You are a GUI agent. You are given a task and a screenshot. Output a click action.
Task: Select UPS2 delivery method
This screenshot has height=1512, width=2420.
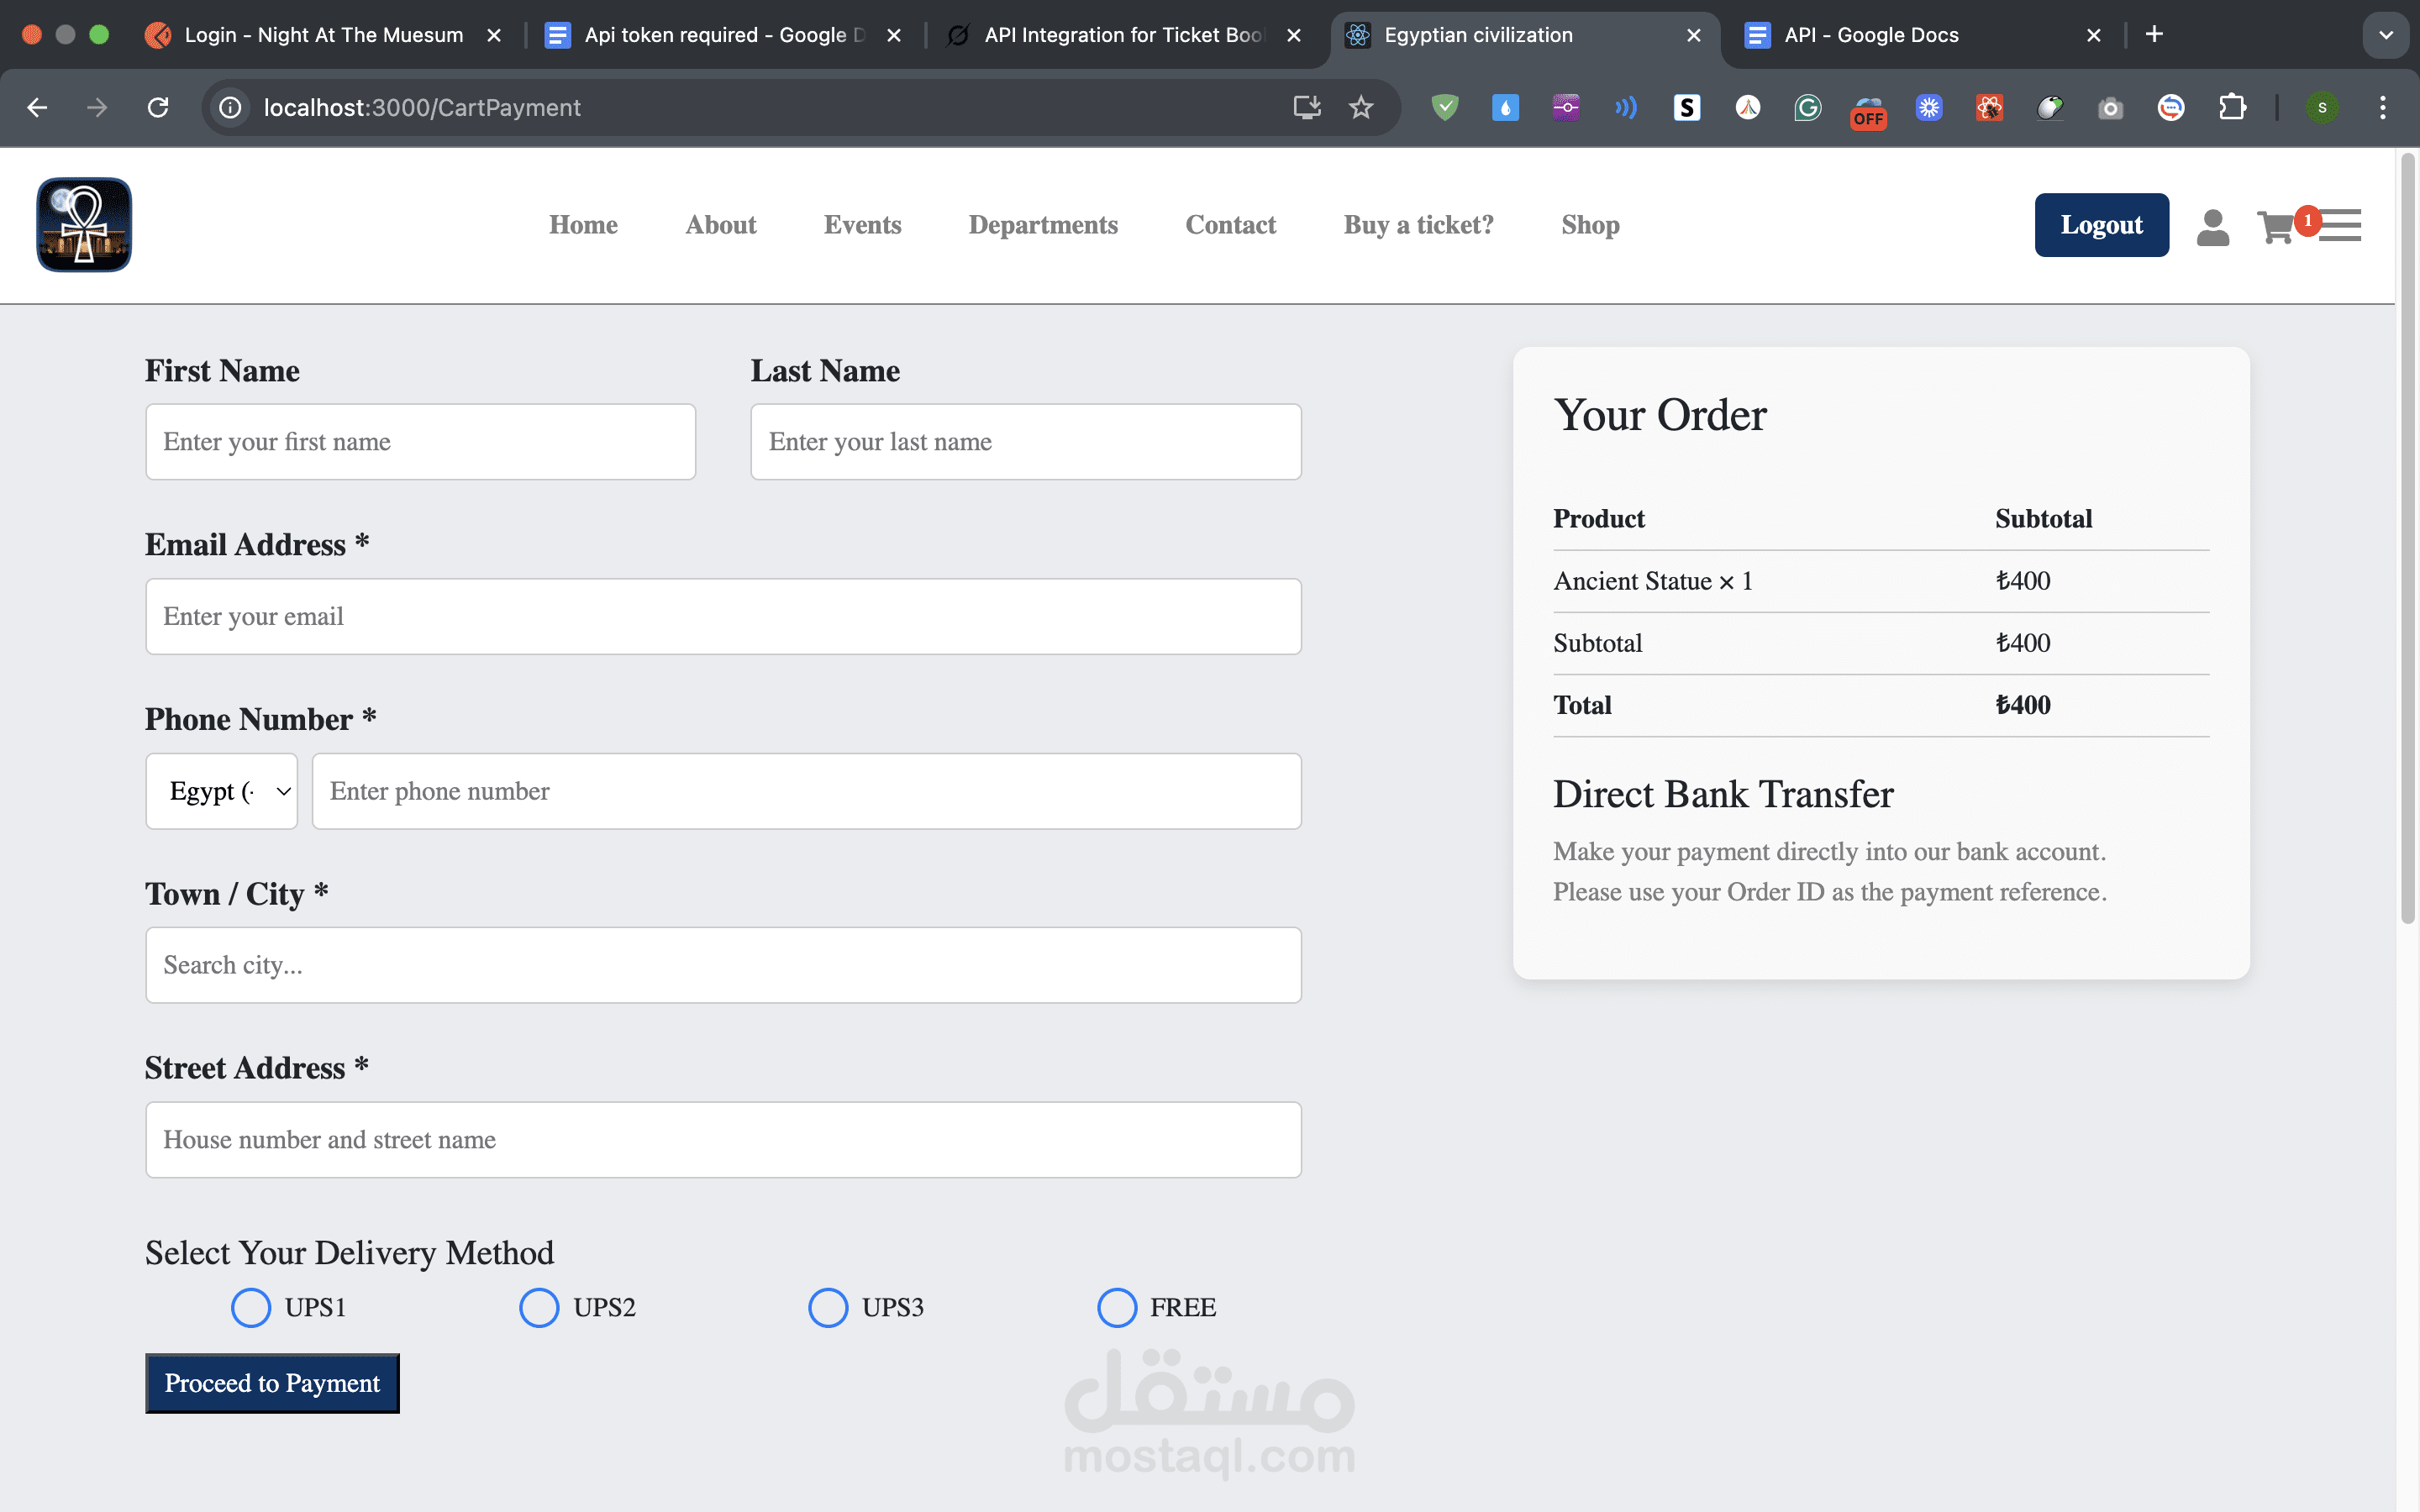[x=539, y=1307]
